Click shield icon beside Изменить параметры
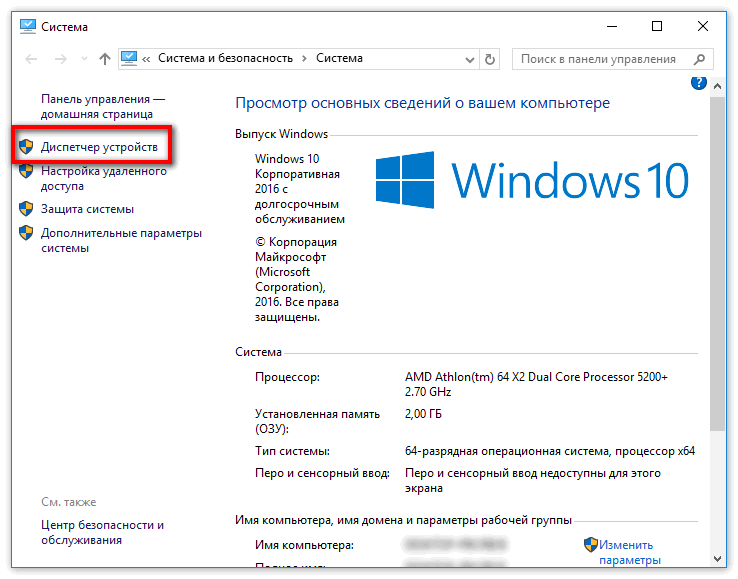Image resolution: width=738 pixels, height=579 pixels. pos(591,545)
